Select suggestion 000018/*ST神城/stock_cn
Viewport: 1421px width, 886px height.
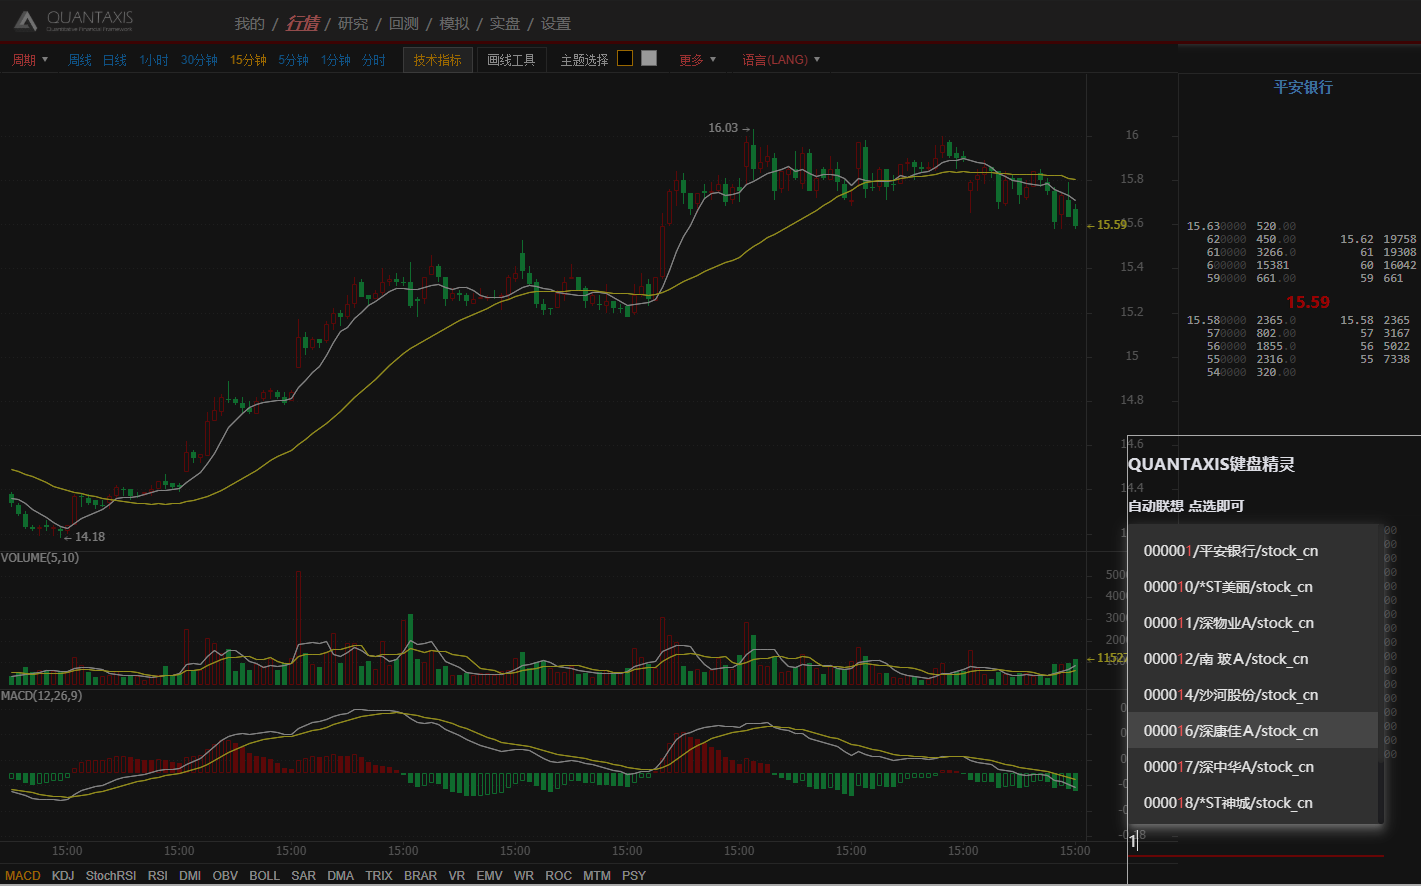(1253, 803)
